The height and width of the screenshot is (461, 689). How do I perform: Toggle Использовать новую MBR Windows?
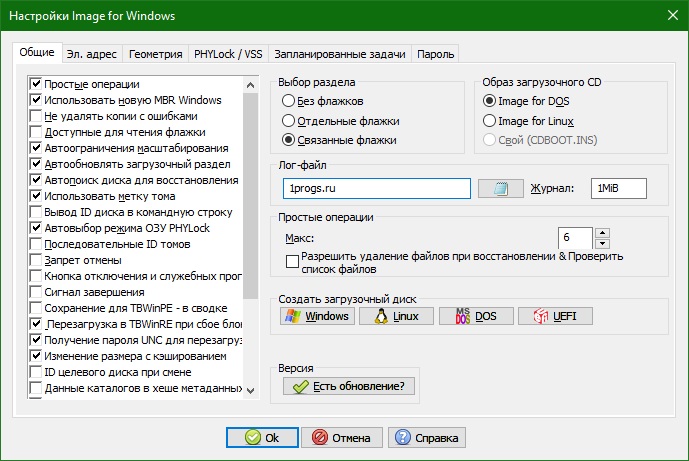(36, 100)
